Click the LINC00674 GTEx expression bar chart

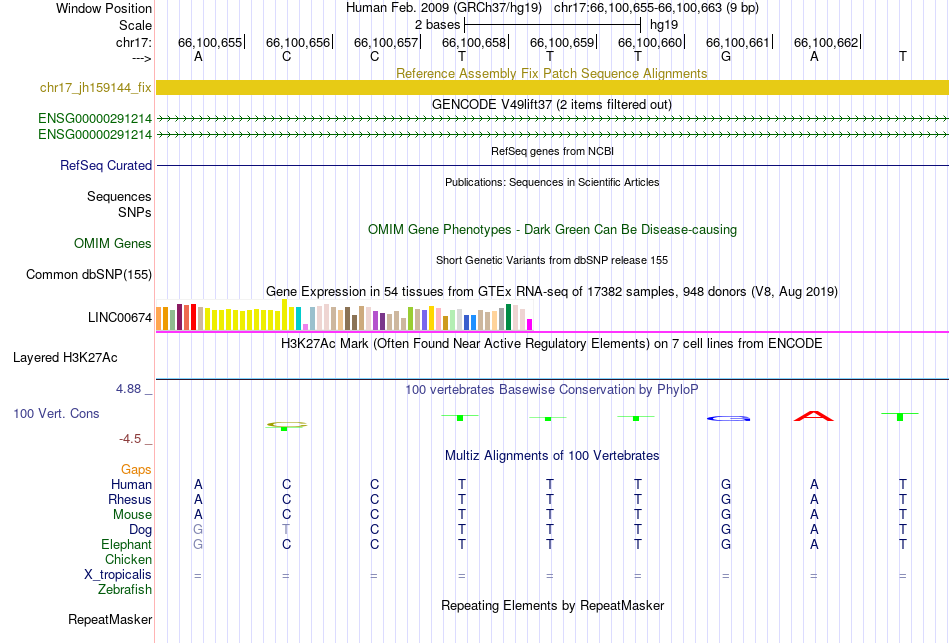tap(344, 316)
